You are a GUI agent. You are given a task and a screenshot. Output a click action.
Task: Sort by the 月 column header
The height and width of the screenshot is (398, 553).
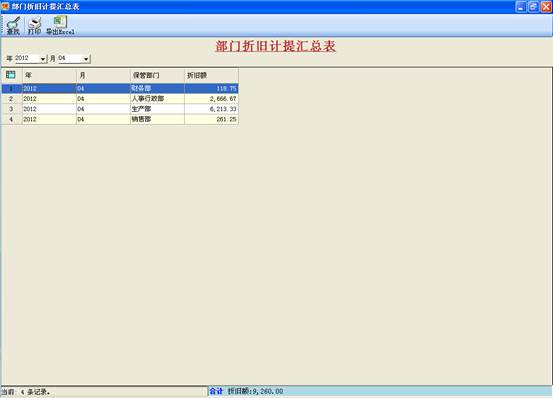pyautogui.click(x=103, y=75)
